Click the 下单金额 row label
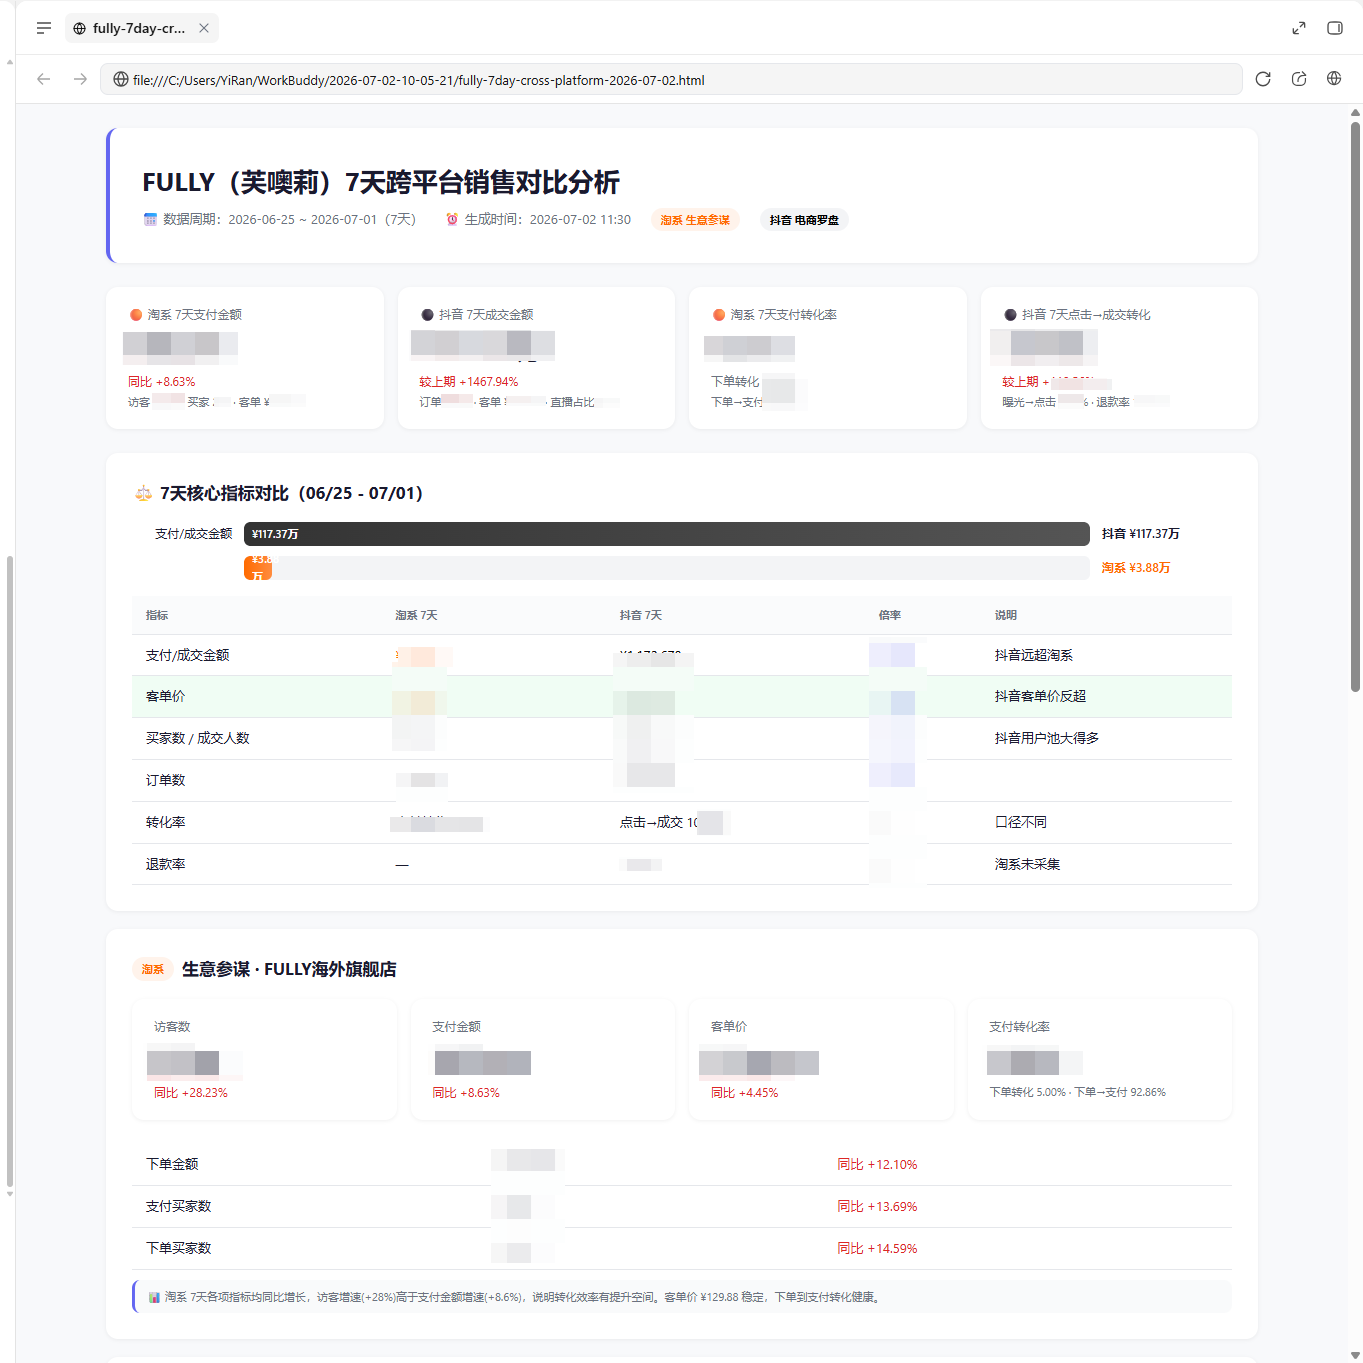This screenshot has height=1363, width=1363. tap(172, 1164)
